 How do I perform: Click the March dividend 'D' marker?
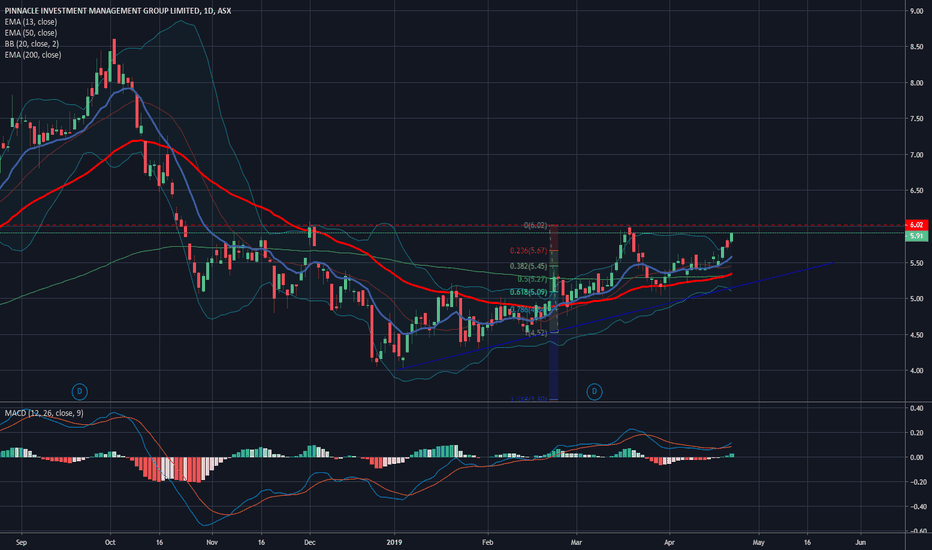click(594, 391)
